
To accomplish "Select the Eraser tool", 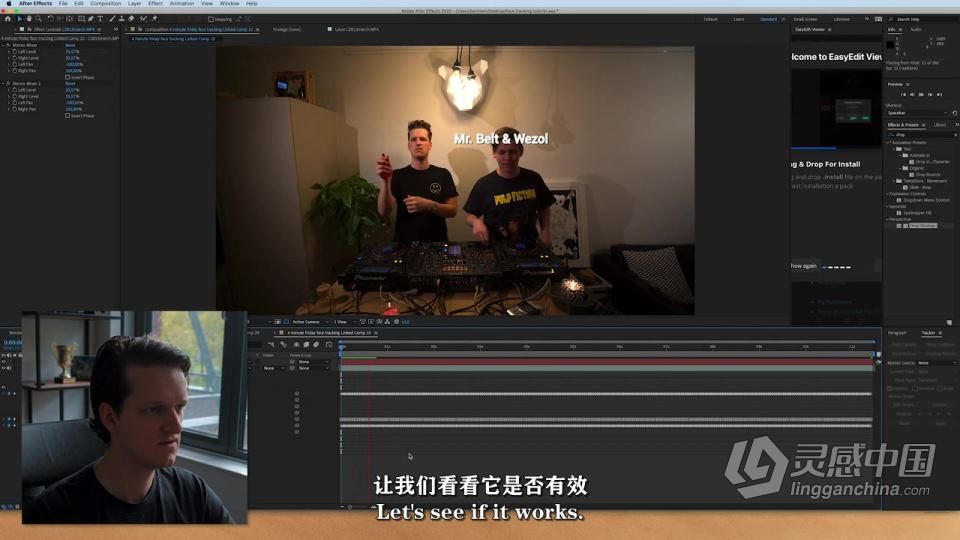I will pos(131,19).
